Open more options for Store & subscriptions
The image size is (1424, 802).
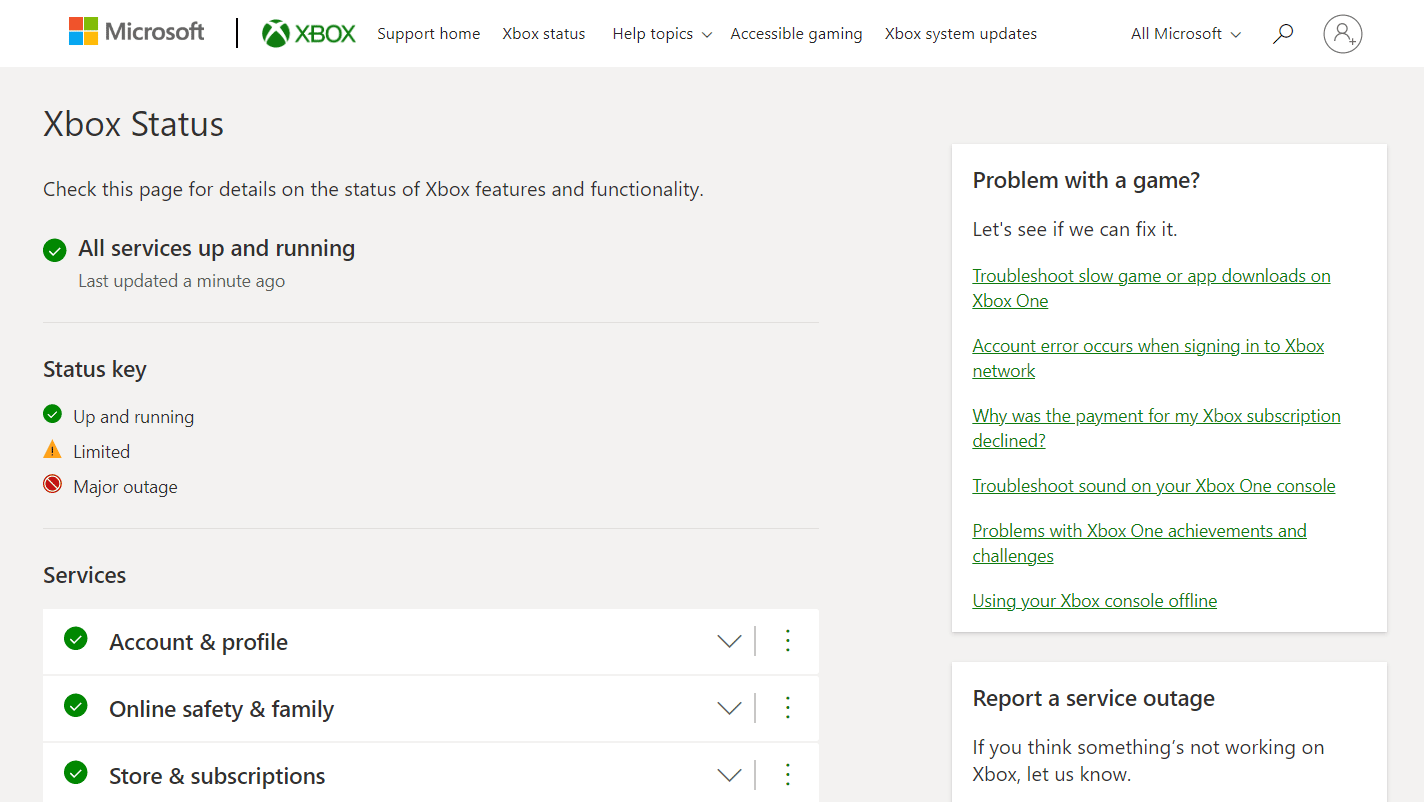pos(788,775)
